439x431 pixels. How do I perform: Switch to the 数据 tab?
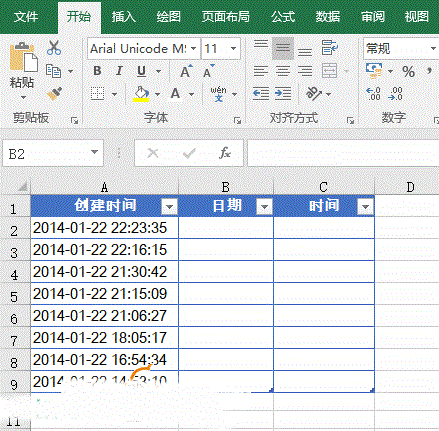click(x=328, y=17)
